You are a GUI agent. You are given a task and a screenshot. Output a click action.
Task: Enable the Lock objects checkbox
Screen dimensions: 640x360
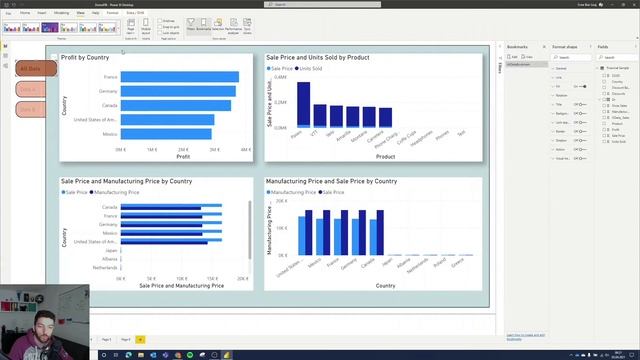point(160,33)
